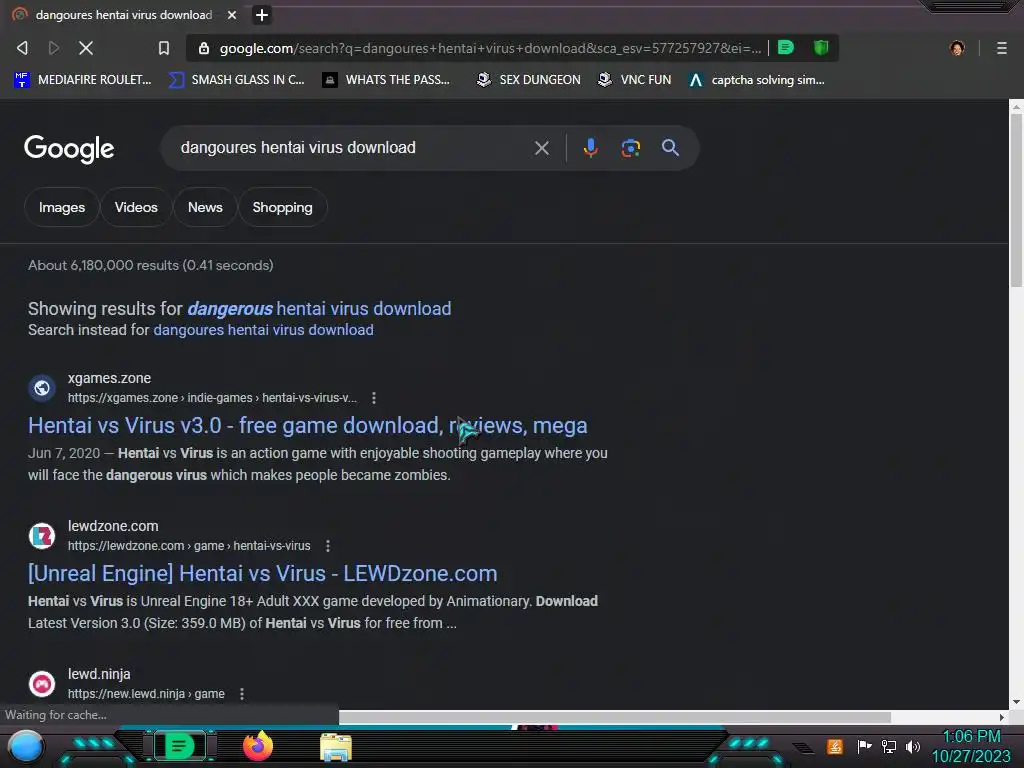
Task: Open the volume speaker tray icon
Action: [x=913, y=746]
